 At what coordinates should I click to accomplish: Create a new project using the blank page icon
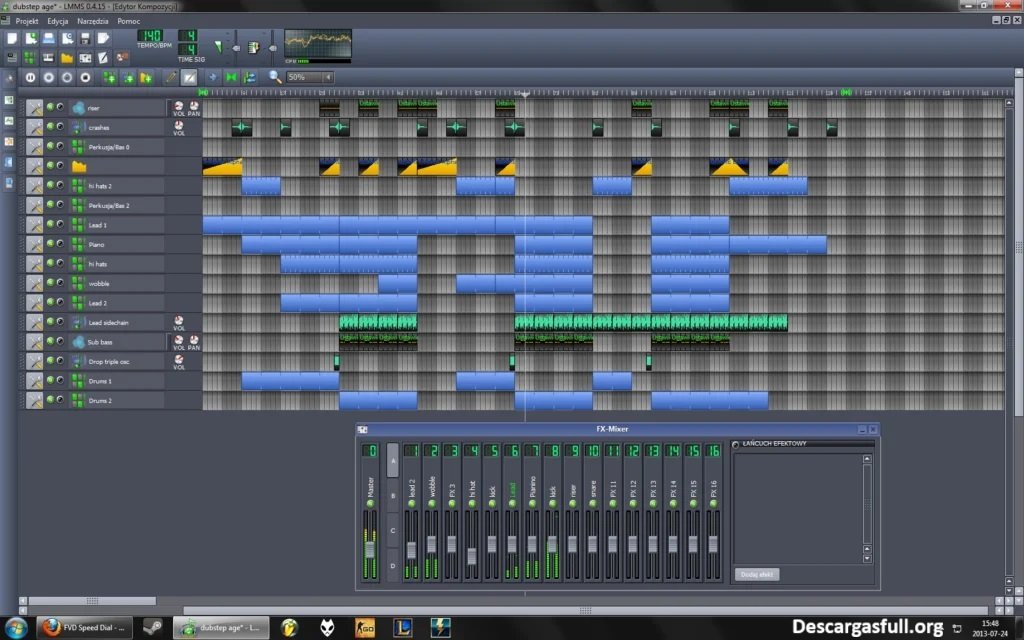point(12,38)
